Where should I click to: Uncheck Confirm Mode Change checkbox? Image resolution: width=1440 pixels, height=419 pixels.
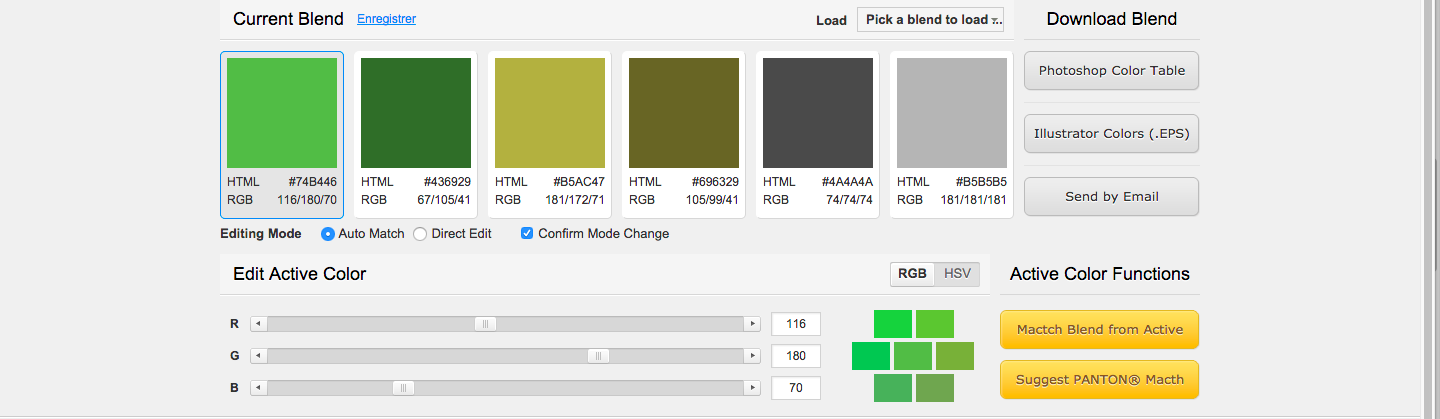pyautogui.click(x=527, y=234)
